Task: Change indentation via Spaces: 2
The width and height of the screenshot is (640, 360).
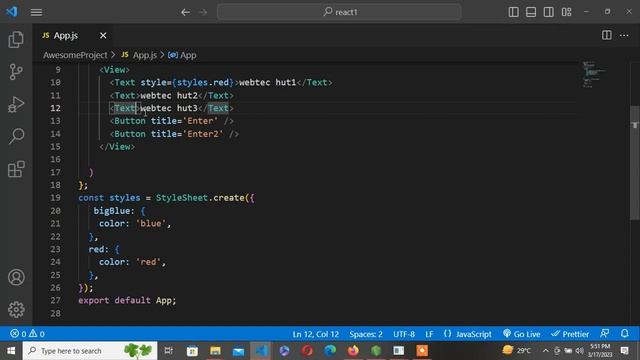Action: click(366, 334)
